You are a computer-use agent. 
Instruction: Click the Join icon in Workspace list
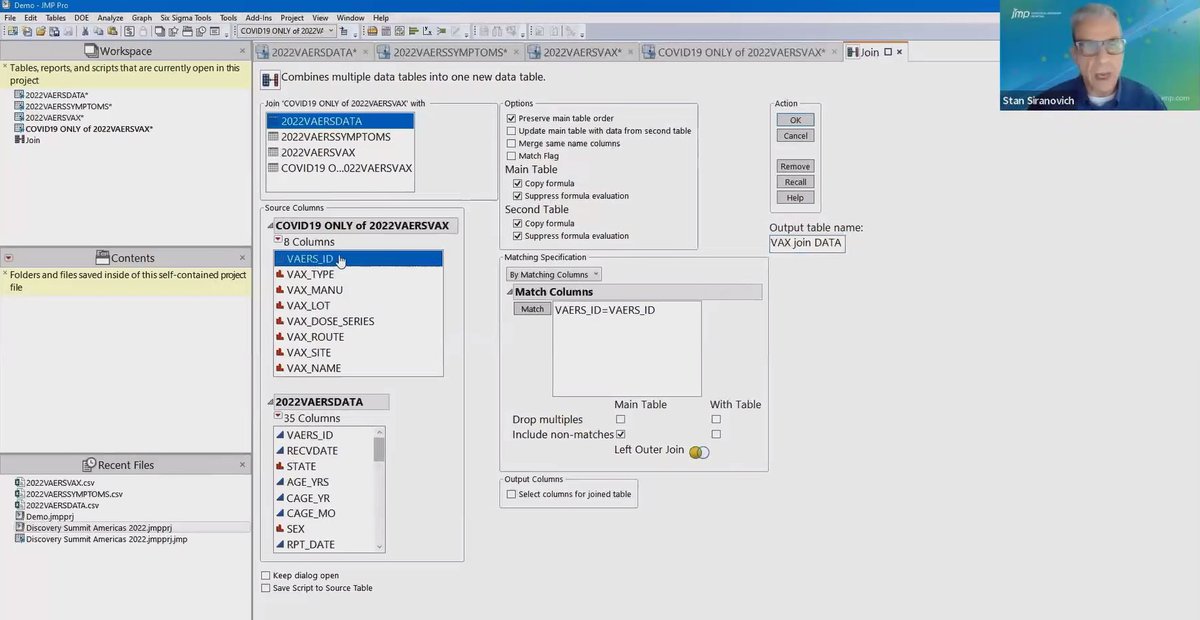click(x=19, y=140)
